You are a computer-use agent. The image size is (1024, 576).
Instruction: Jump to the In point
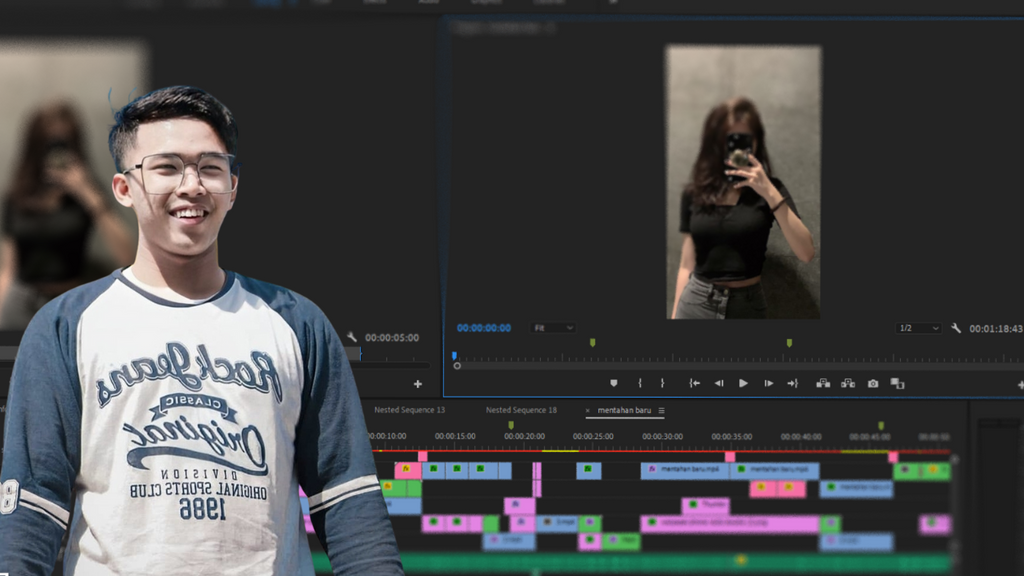click(x=694, y=383)
